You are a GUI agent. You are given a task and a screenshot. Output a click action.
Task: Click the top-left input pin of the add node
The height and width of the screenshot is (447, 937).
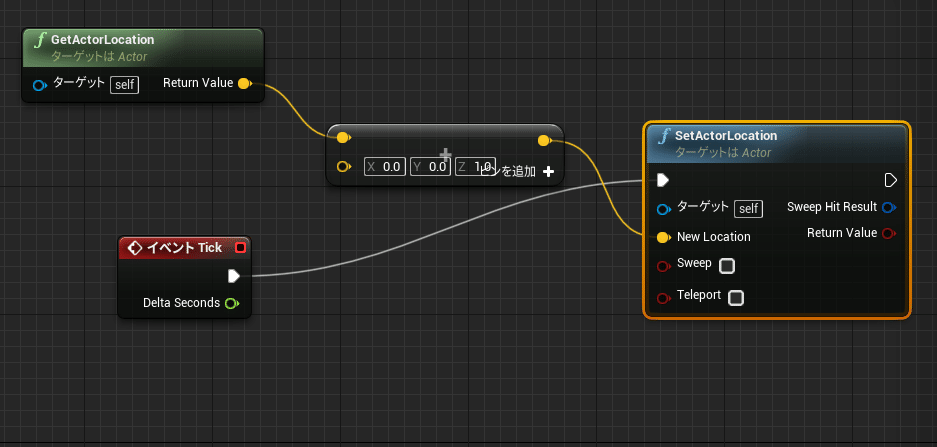click(342, 138)
